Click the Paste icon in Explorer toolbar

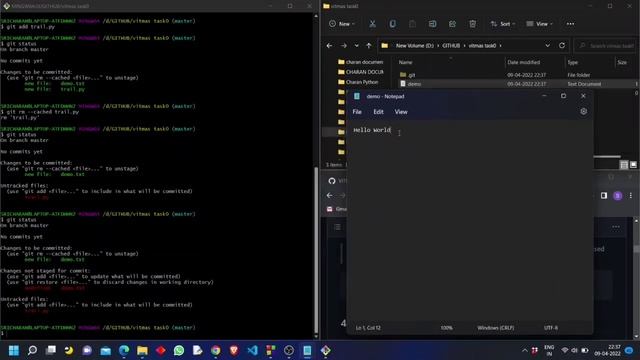pos(412,24)
